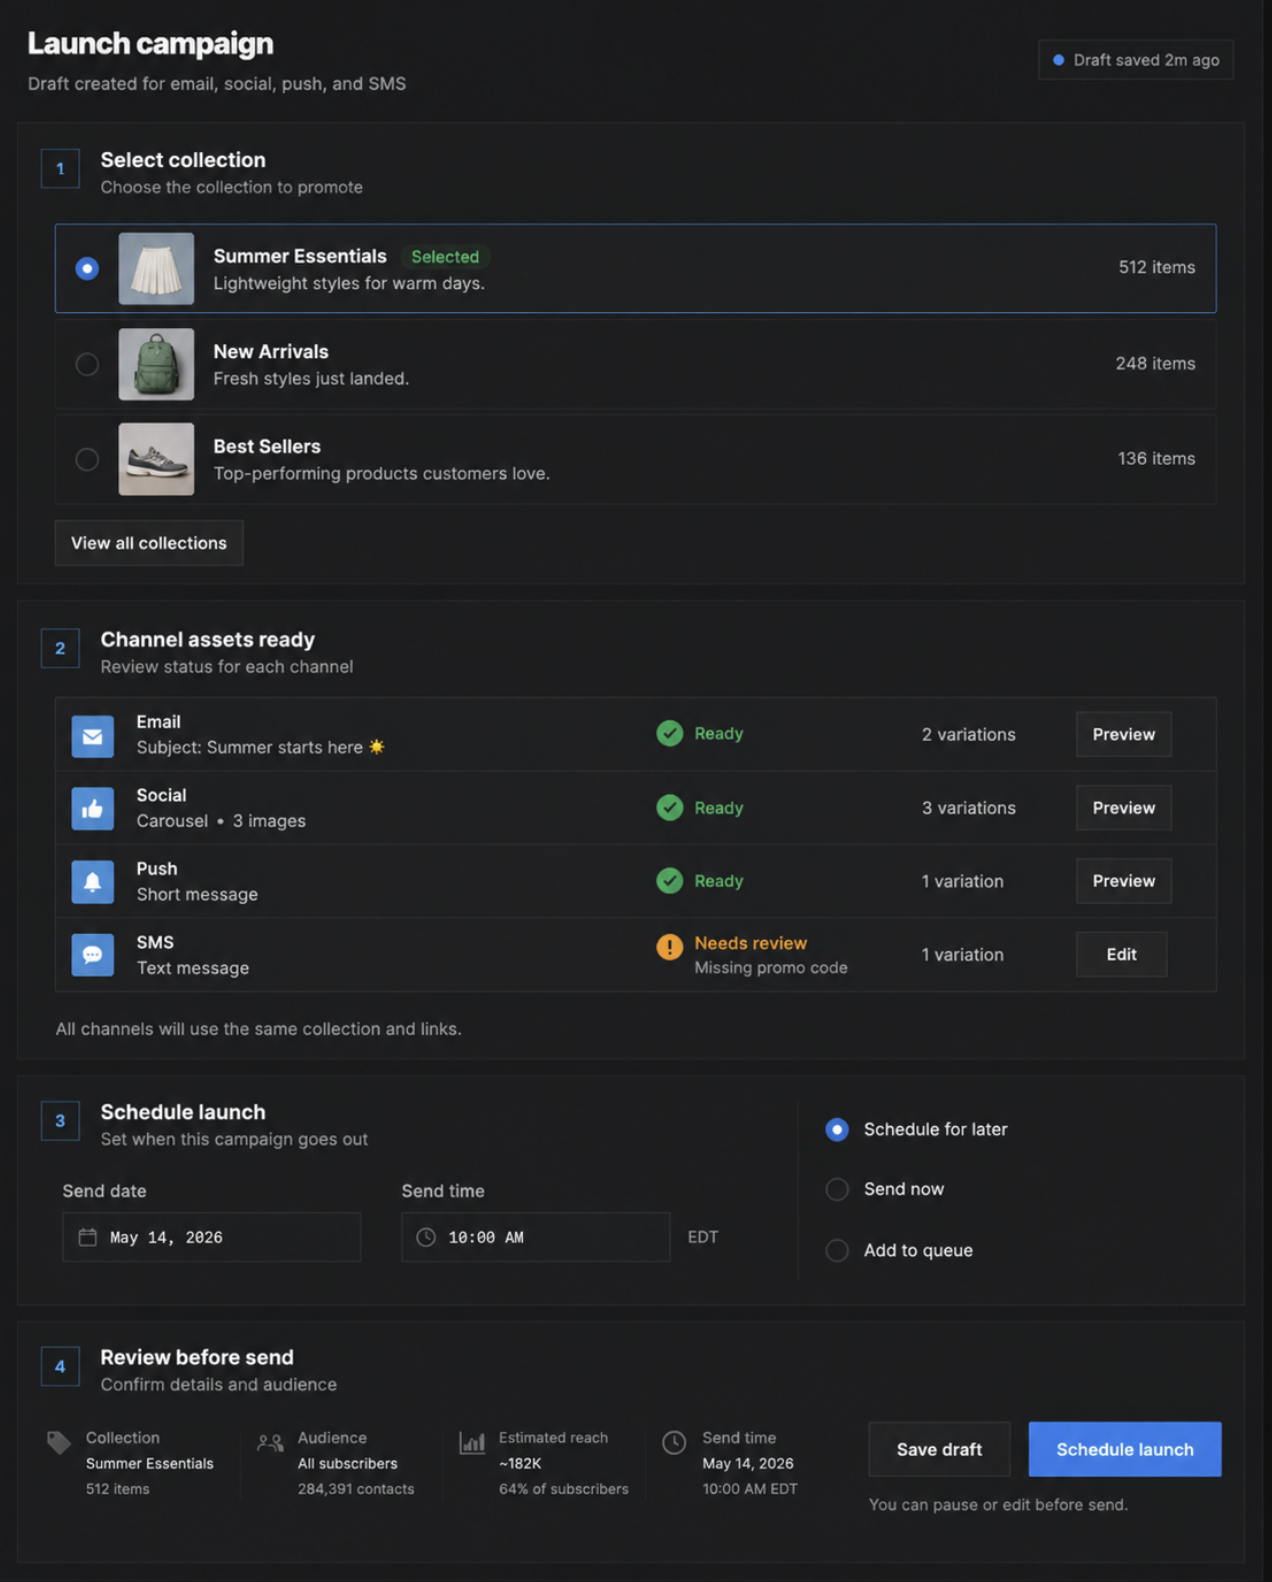
Task: Click the Audience people icon
Action: pyautogui.click(x=270, y=1442)
